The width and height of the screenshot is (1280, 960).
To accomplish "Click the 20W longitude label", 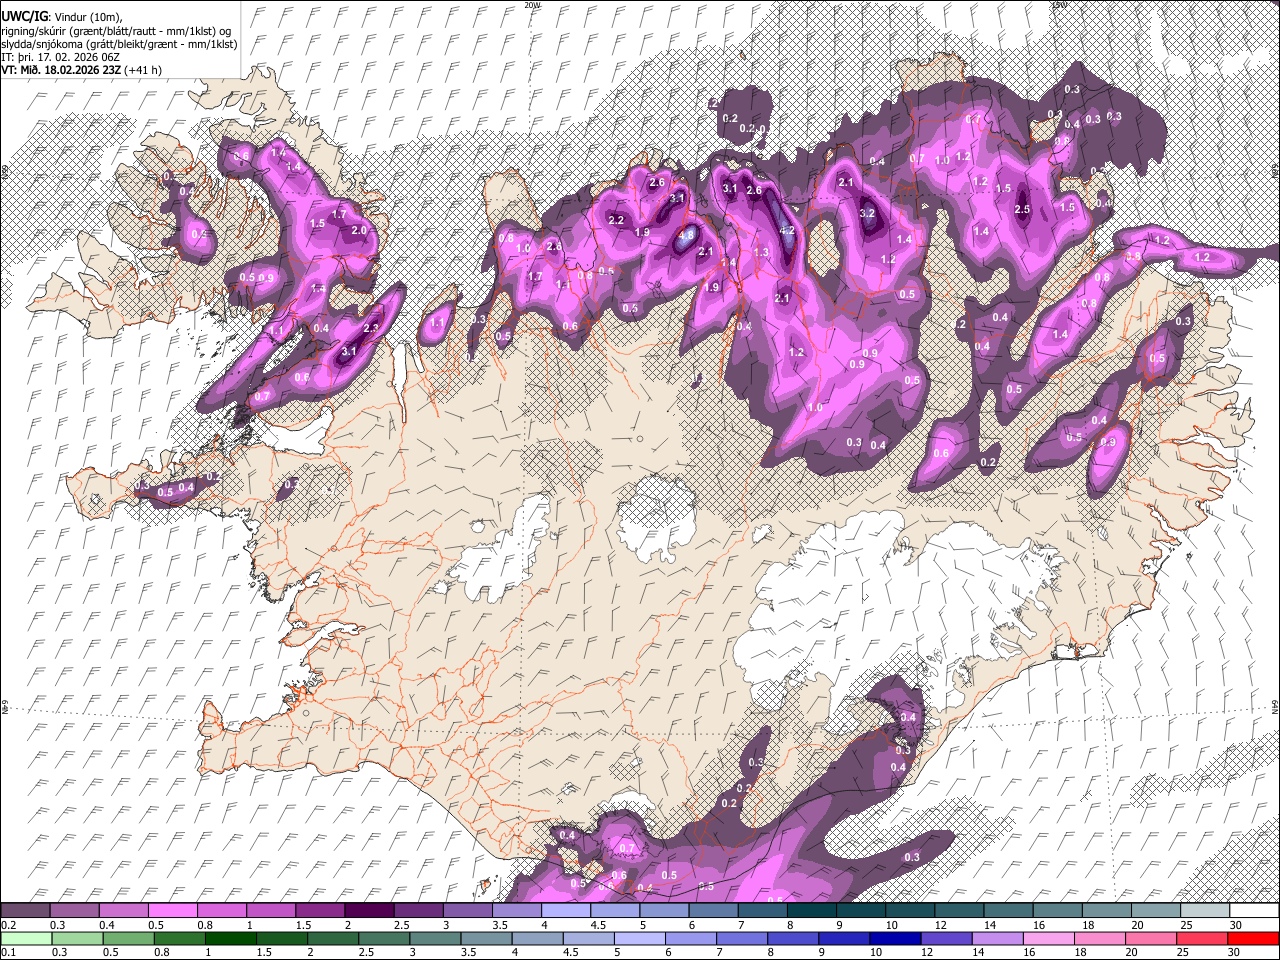I will pyautogui.click(x=533, y=5).
